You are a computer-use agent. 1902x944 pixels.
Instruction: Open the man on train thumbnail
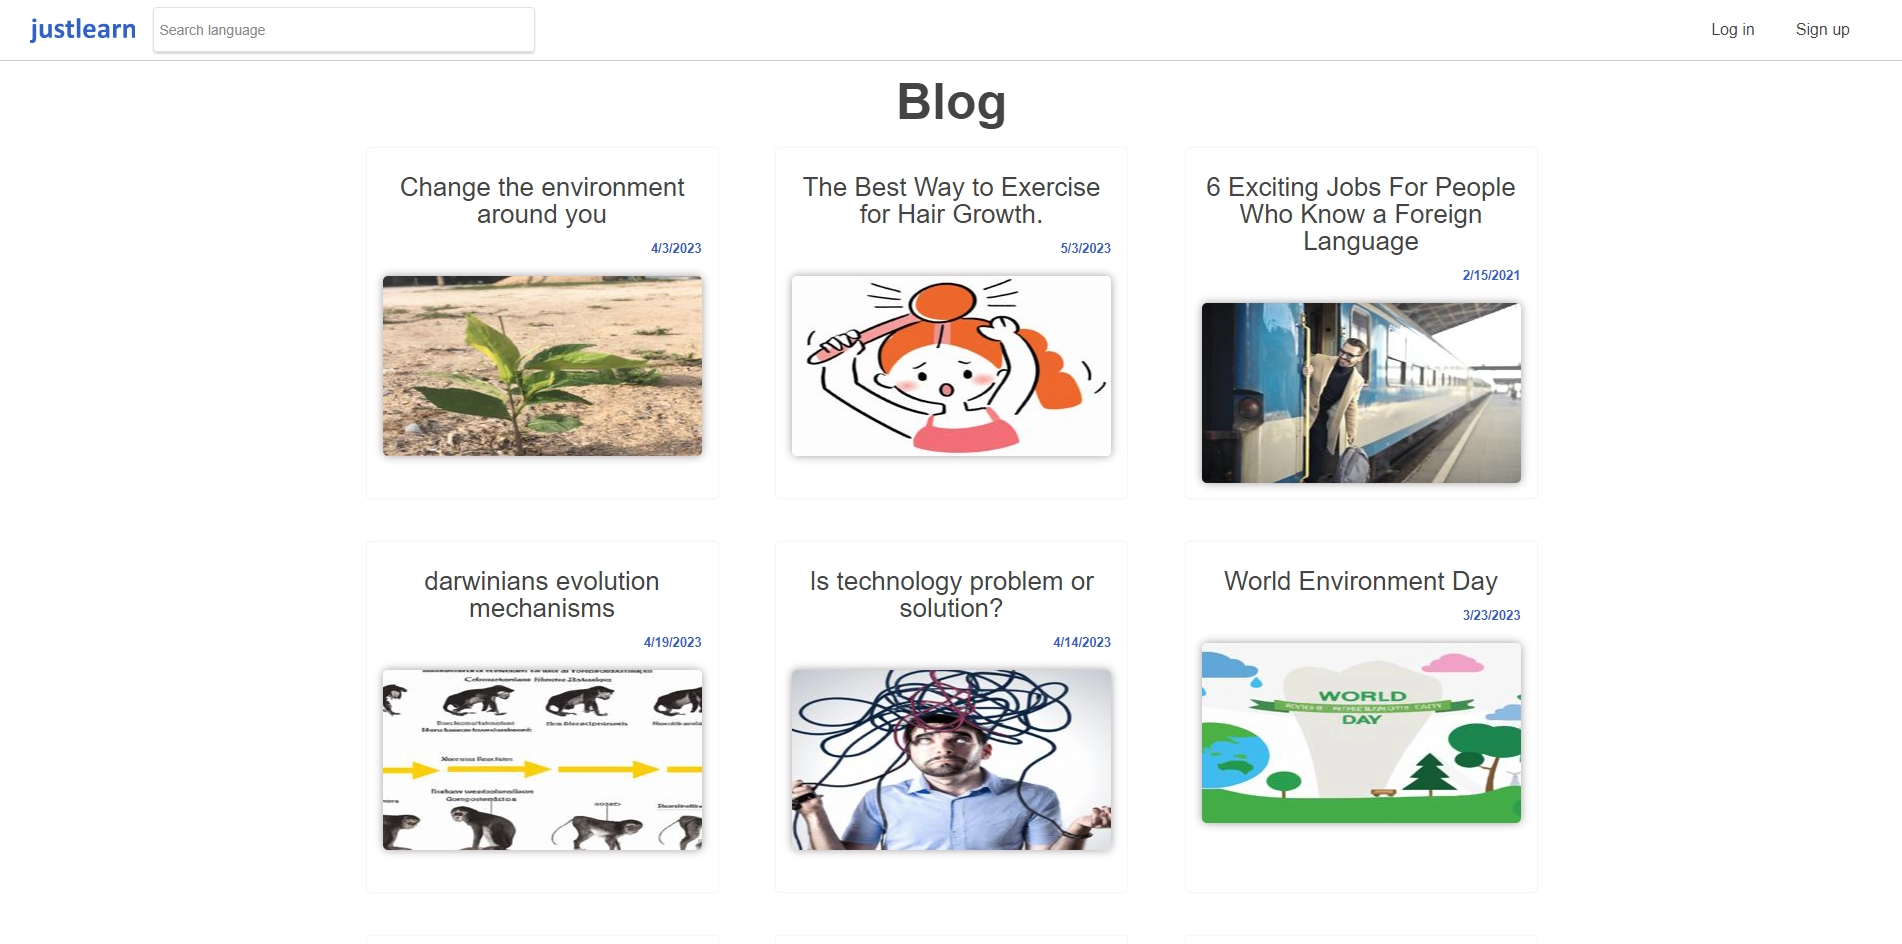click(x=1361, y=393)
